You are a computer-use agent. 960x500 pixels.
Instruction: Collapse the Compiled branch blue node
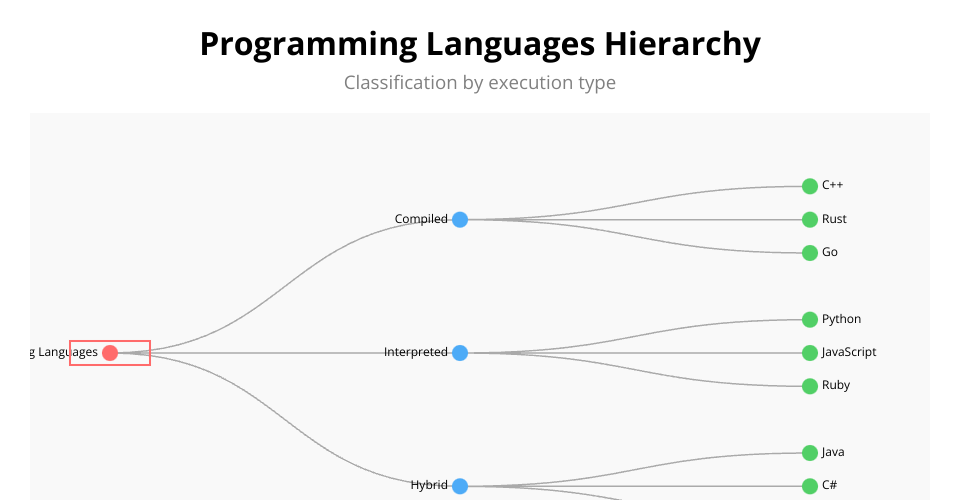pyautogui.click(x=460, y=220)
